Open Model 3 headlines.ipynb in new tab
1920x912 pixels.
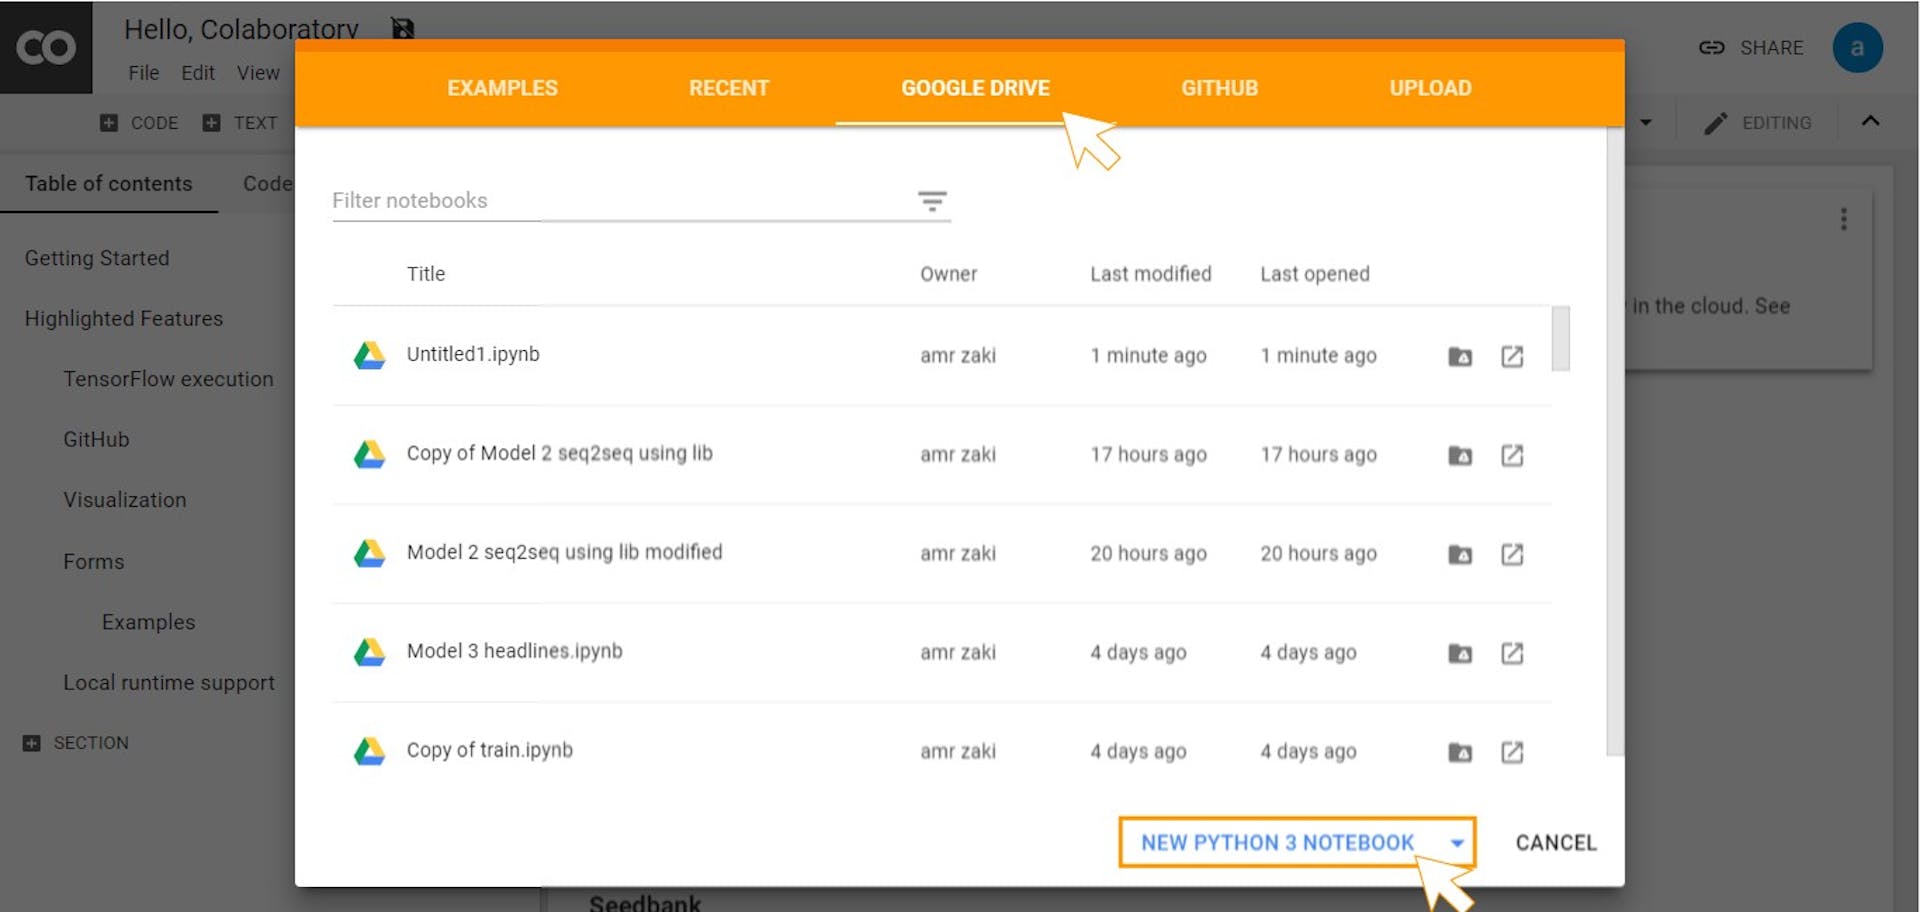(x=1512, y=653)
